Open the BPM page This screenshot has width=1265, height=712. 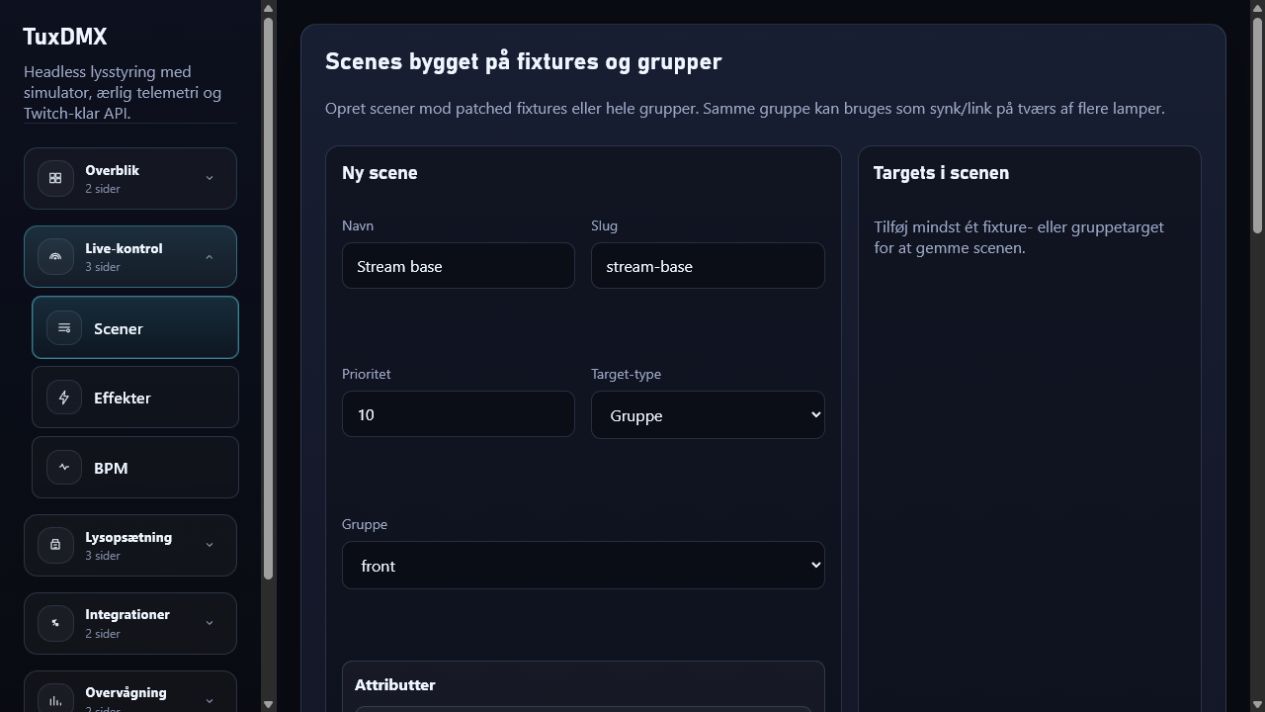pyautogui.click(x=135, y=467)
